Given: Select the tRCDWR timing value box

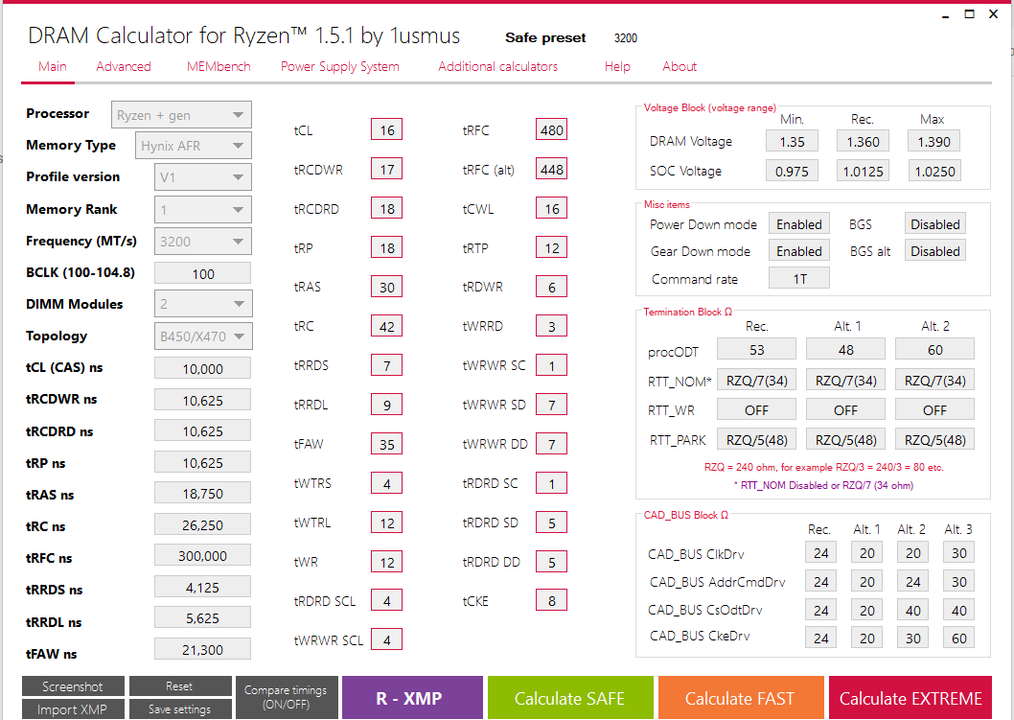Looking at the screenshot, I should [387, 169].
